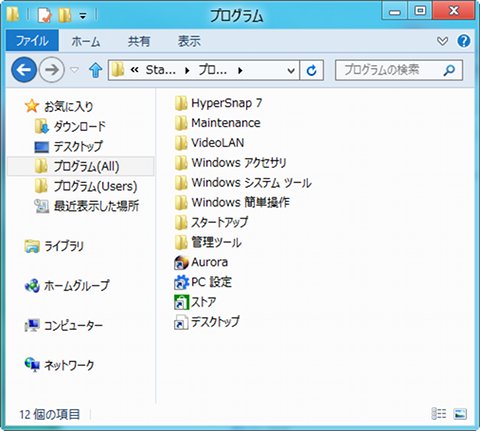Viewport: 480px width, 431px height.
Task: Select the PC 設定 gear shortcut icon
Action: 181,282
